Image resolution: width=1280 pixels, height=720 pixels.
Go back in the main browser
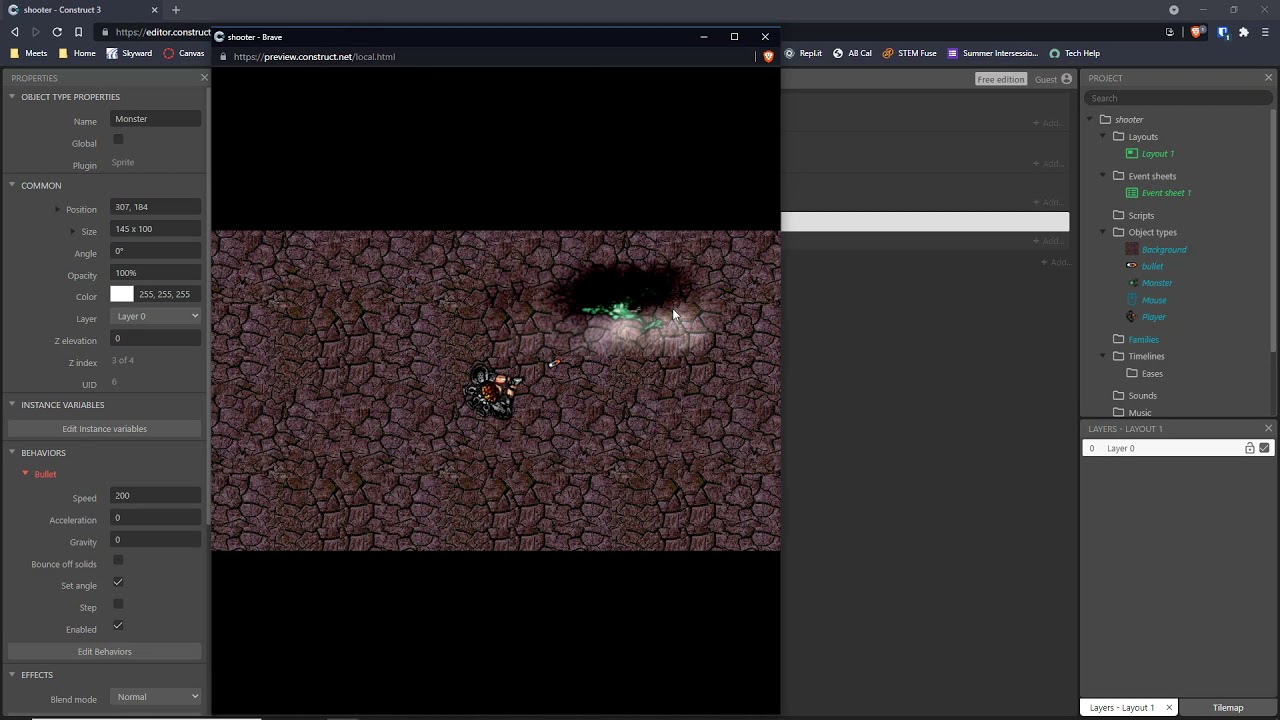click(x=15, y=32)
